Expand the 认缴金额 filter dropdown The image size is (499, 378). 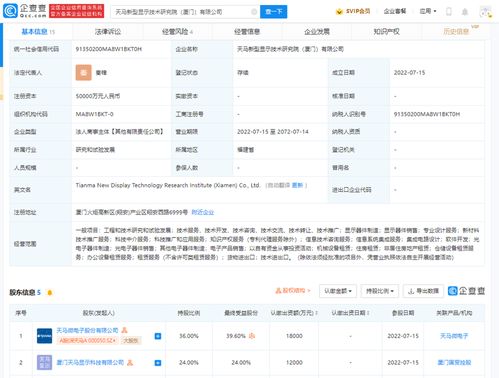[338, 291]
